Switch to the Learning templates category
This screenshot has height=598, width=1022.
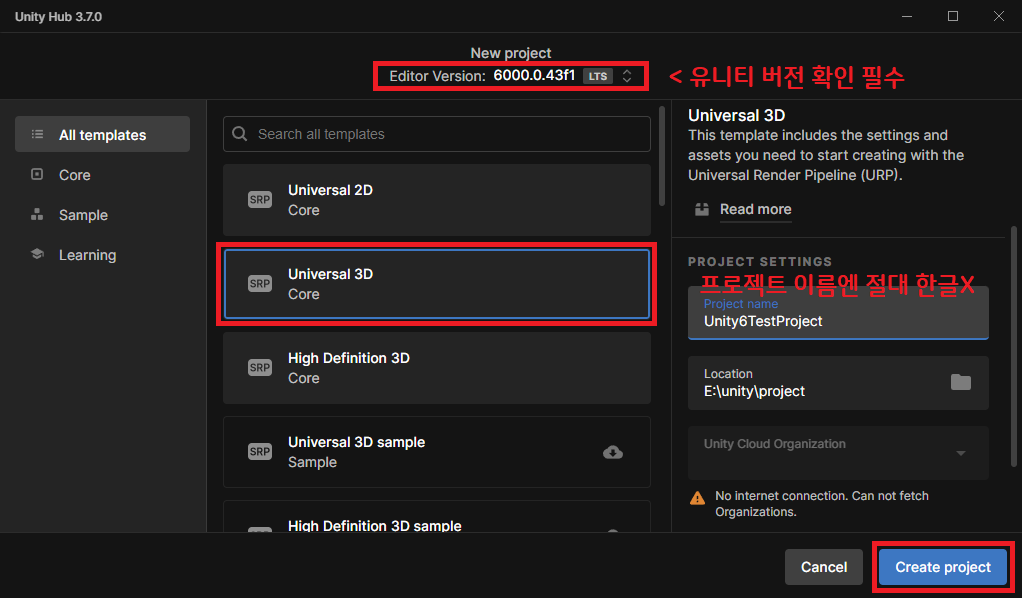click(x=102, y=255)
